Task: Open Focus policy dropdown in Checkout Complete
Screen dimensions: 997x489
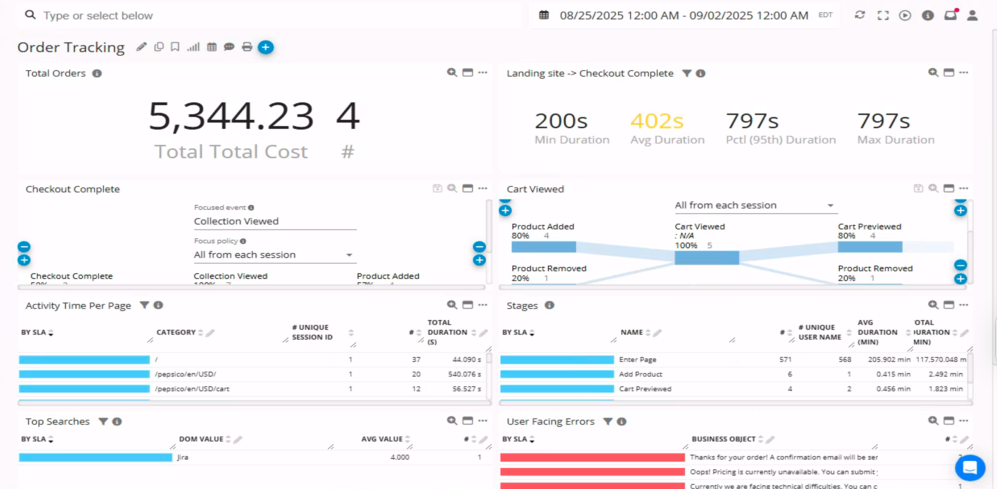Action: click(x=275, y=255)
